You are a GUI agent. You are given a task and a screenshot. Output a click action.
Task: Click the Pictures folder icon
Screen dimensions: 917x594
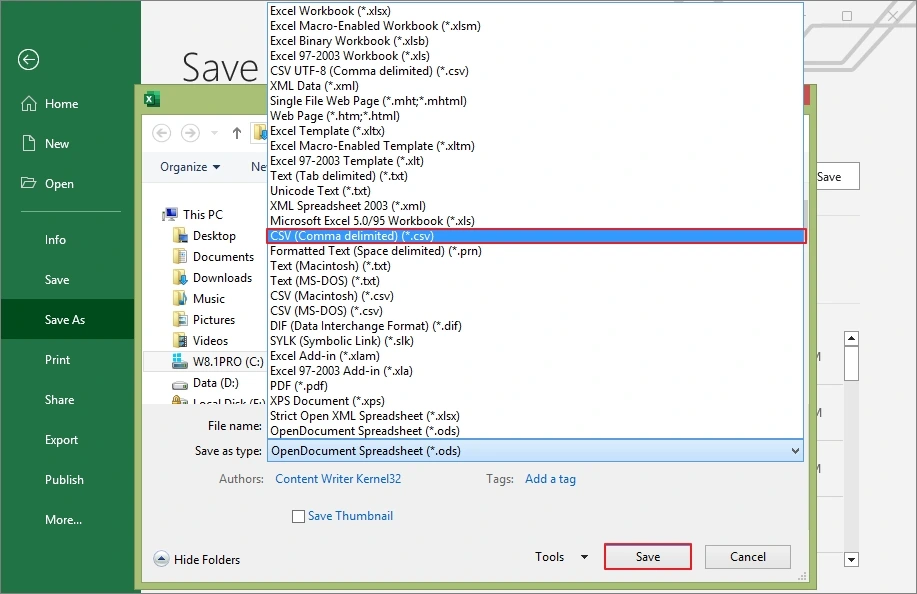[180, 320]
